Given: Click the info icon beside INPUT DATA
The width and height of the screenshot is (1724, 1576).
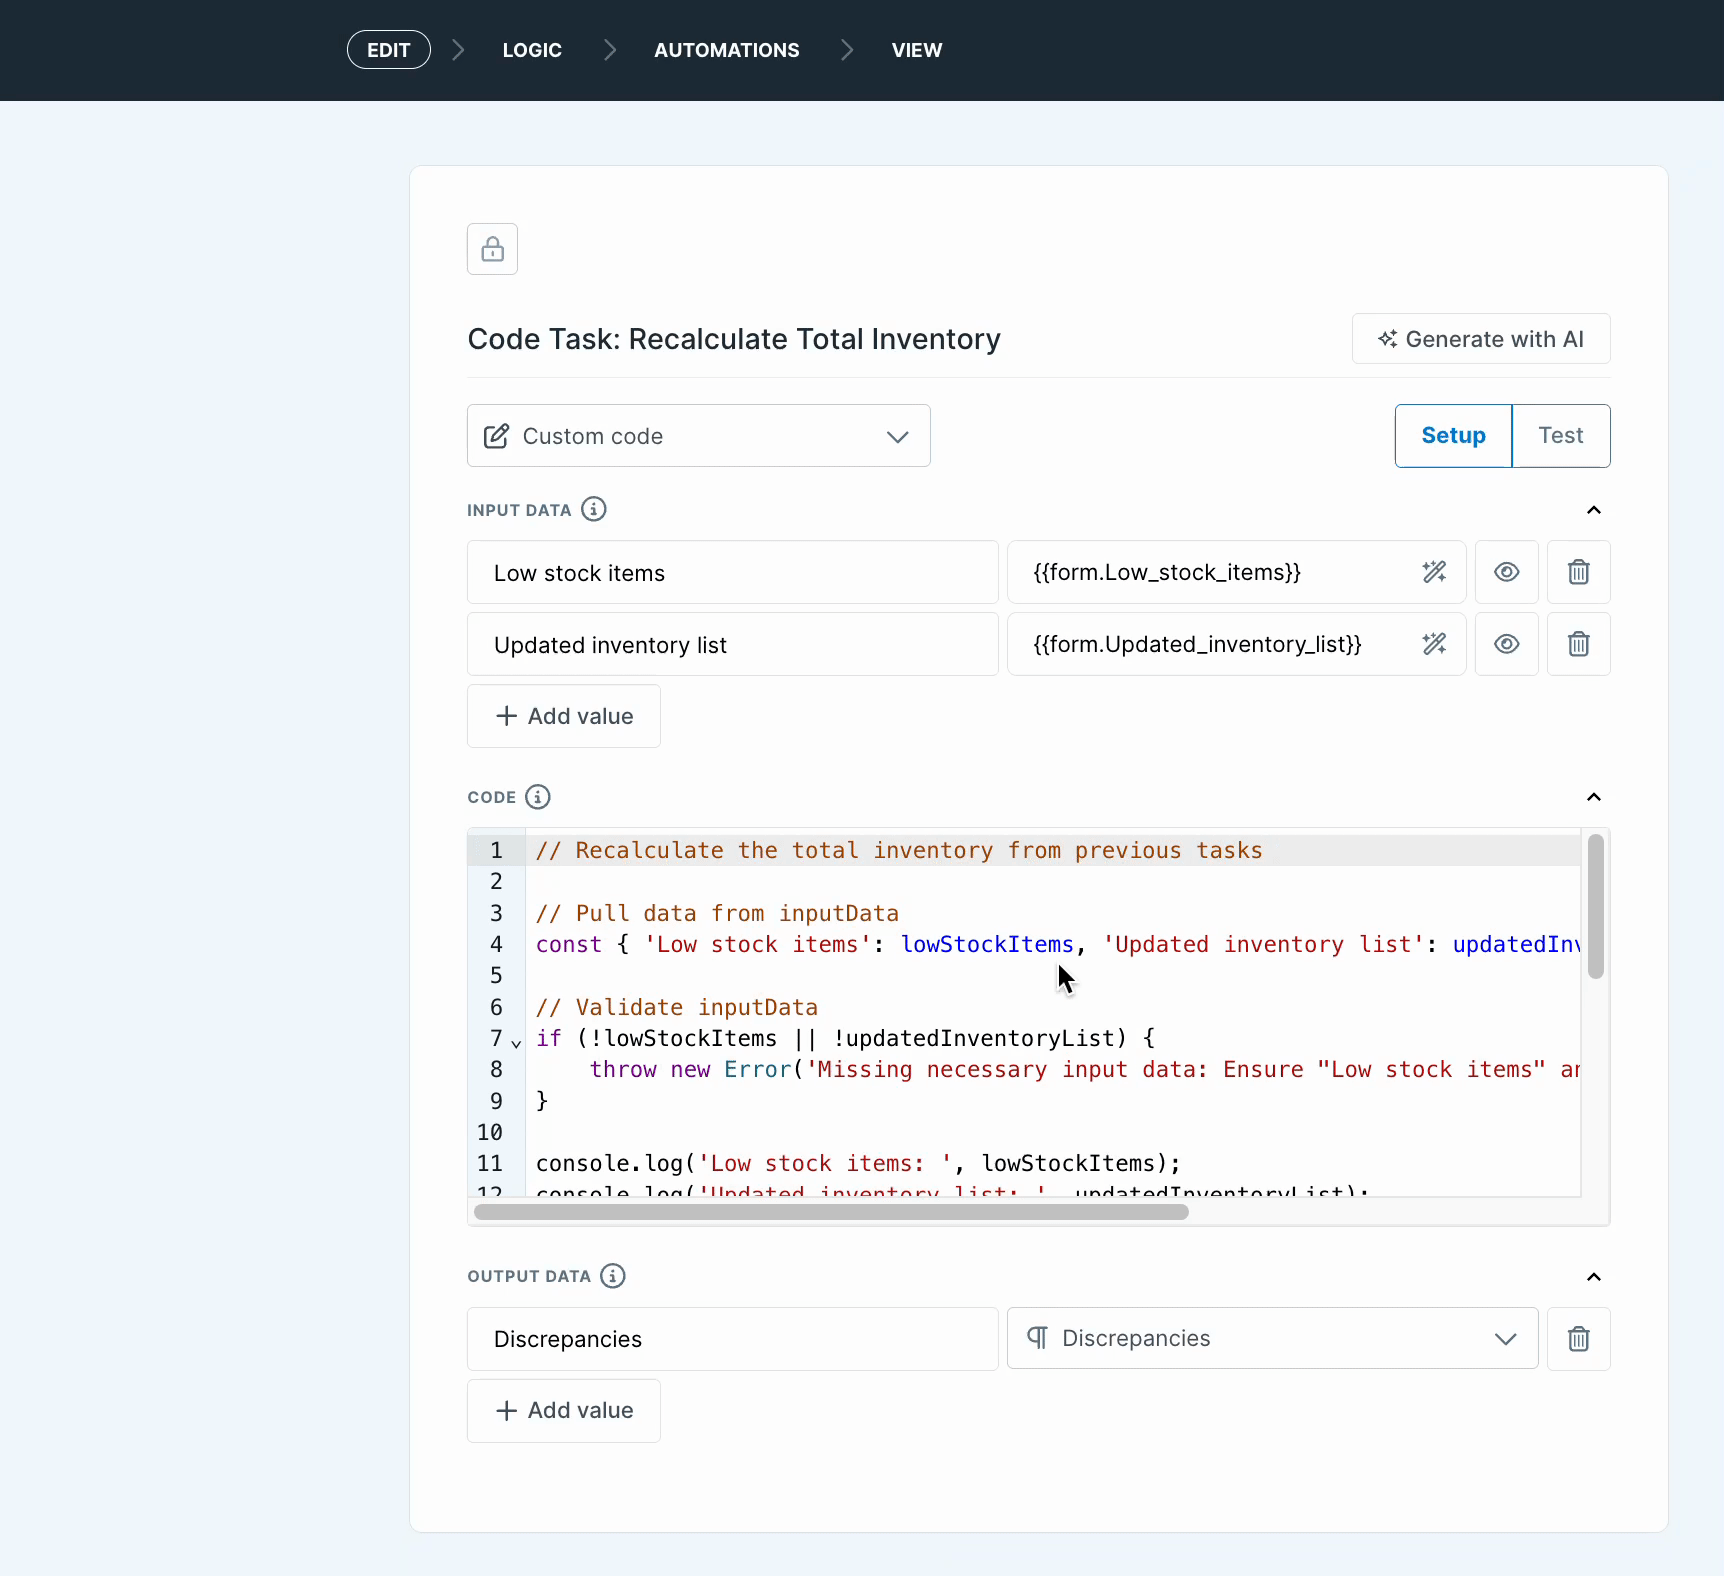Looking at the screenshot, I should click(x=594, y=510).
